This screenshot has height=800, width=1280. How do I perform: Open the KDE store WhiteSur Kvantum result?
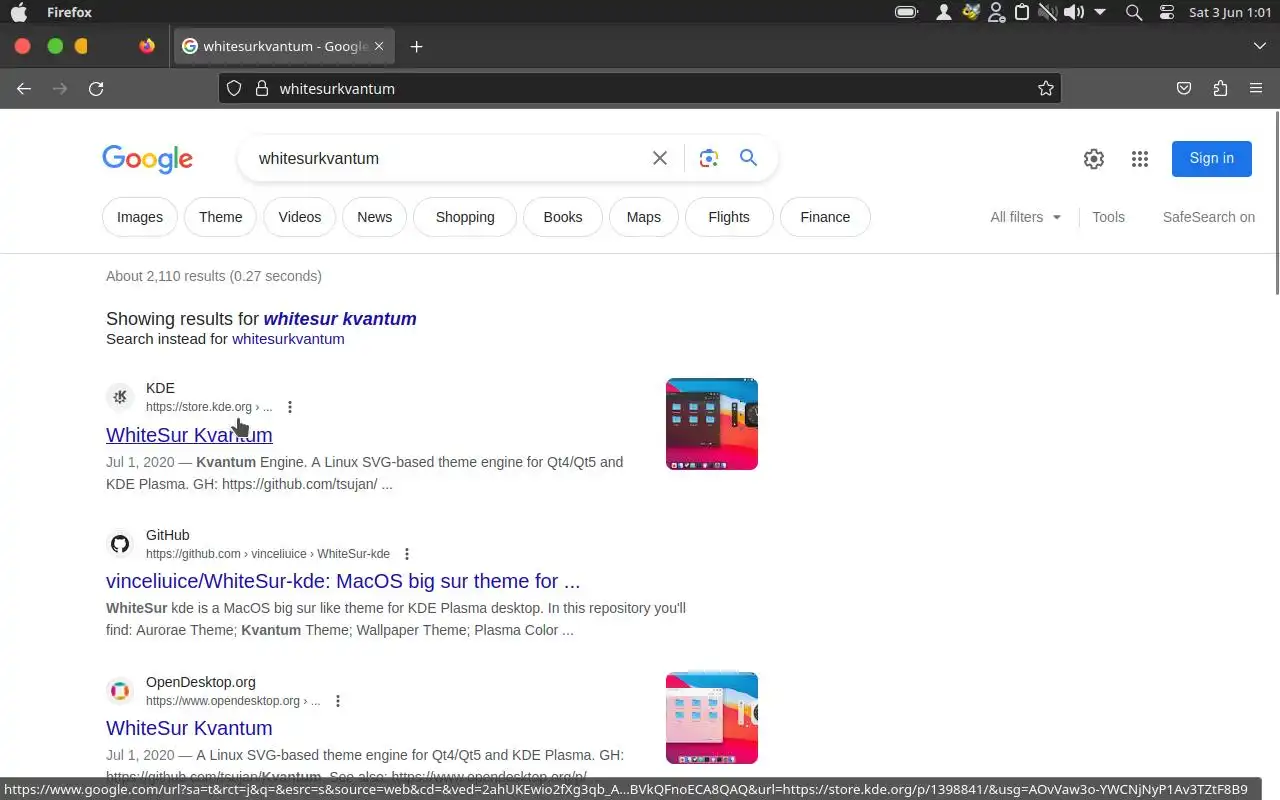tap(189, 435)
